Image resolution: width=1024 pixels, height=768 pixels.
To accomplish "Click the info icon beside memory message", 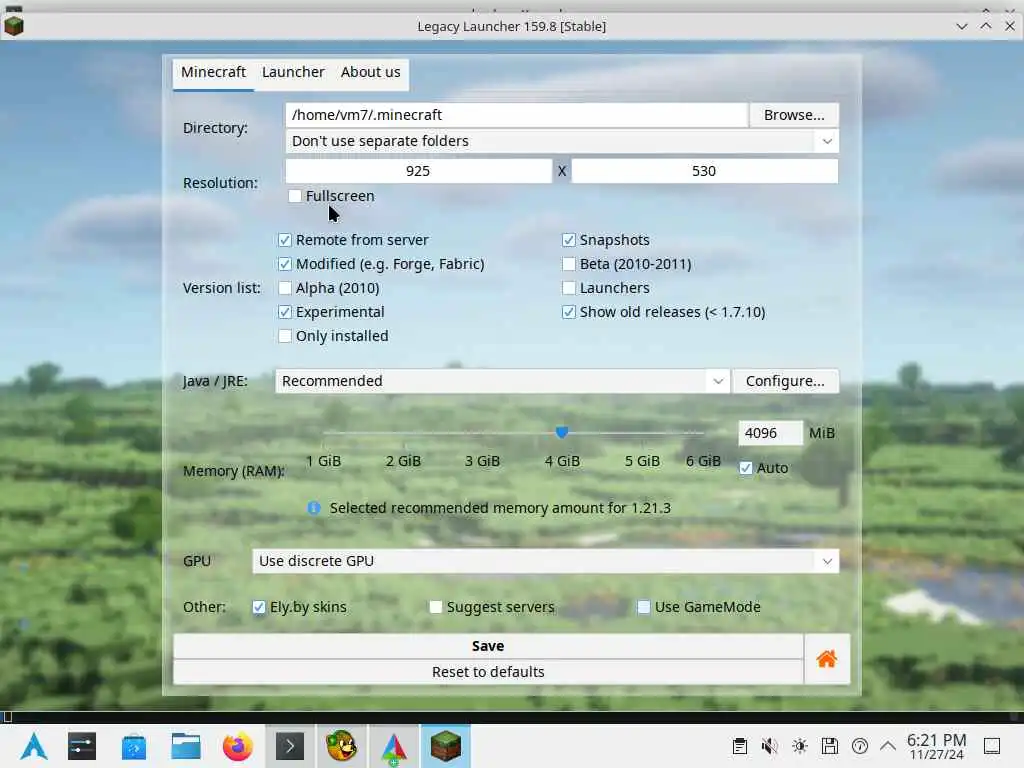I will [314, 508].
